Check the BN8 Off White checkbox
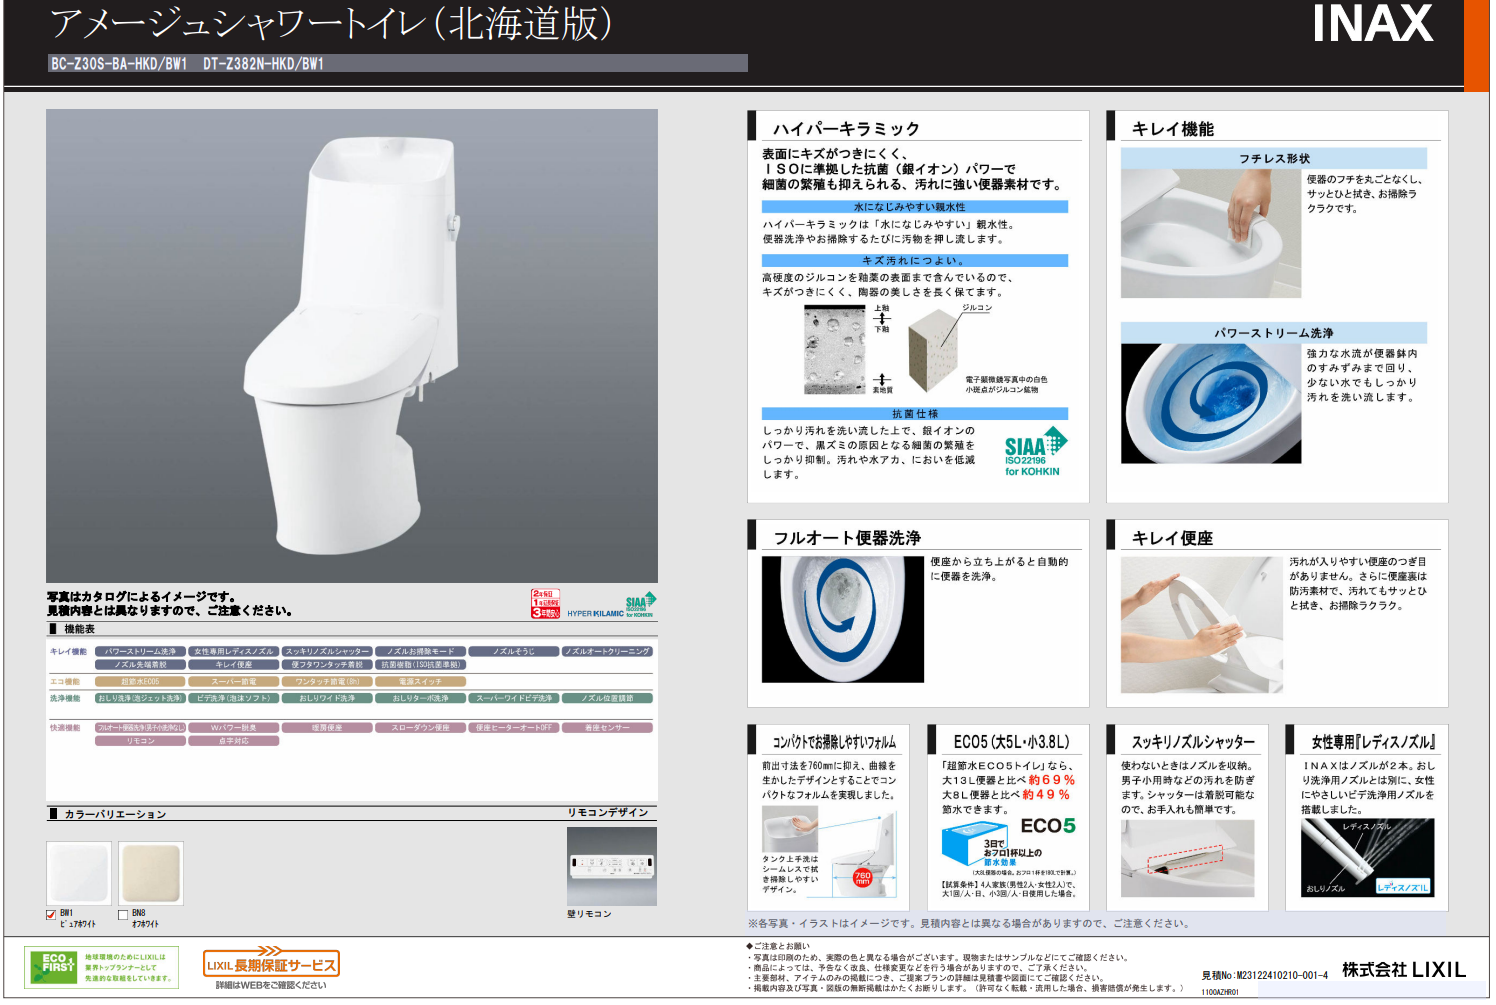This screenshot has height=1005, width=1496. click(x=123, y=914)
